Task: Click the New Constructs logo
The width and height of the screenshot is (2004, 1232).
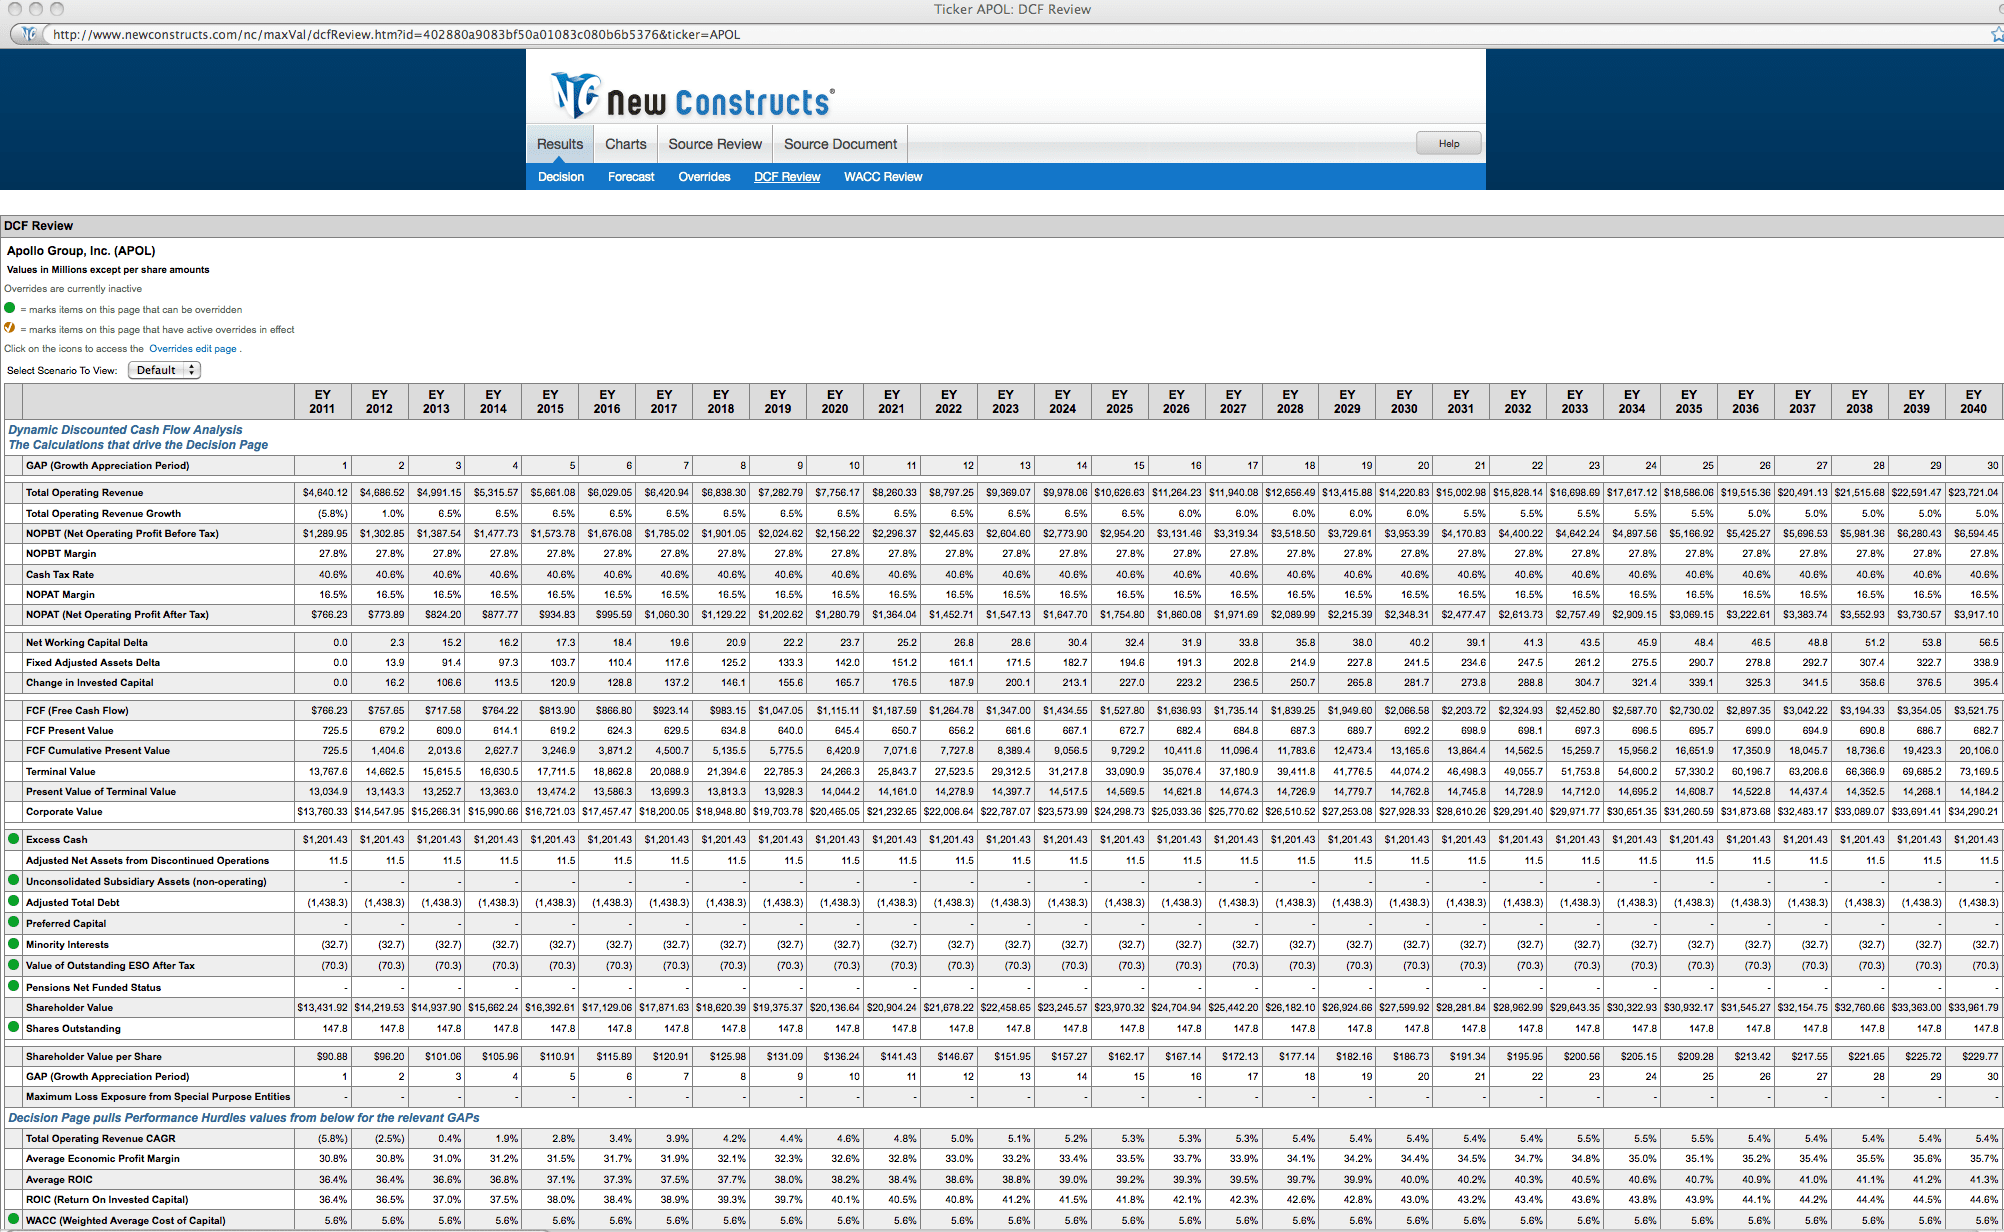Action: 692,96
